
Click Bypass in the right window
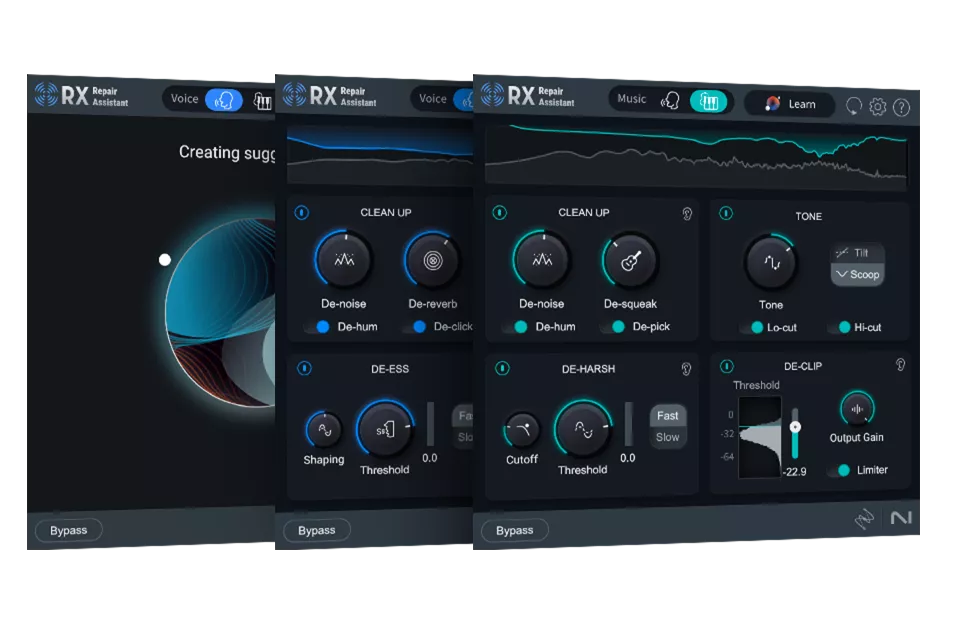514,530
